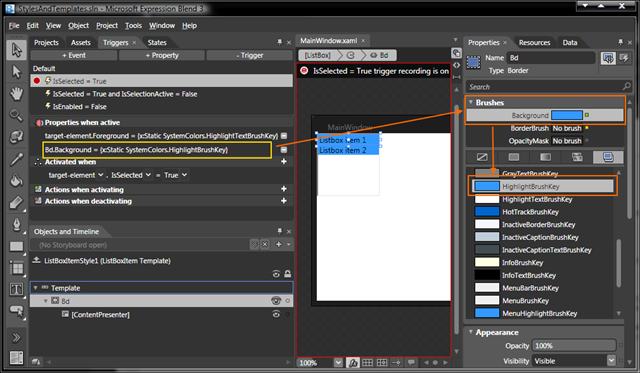Open the Tools menu
Image resolution: width=640 pixels, height=373 pixels.
[x=133, y=25]
